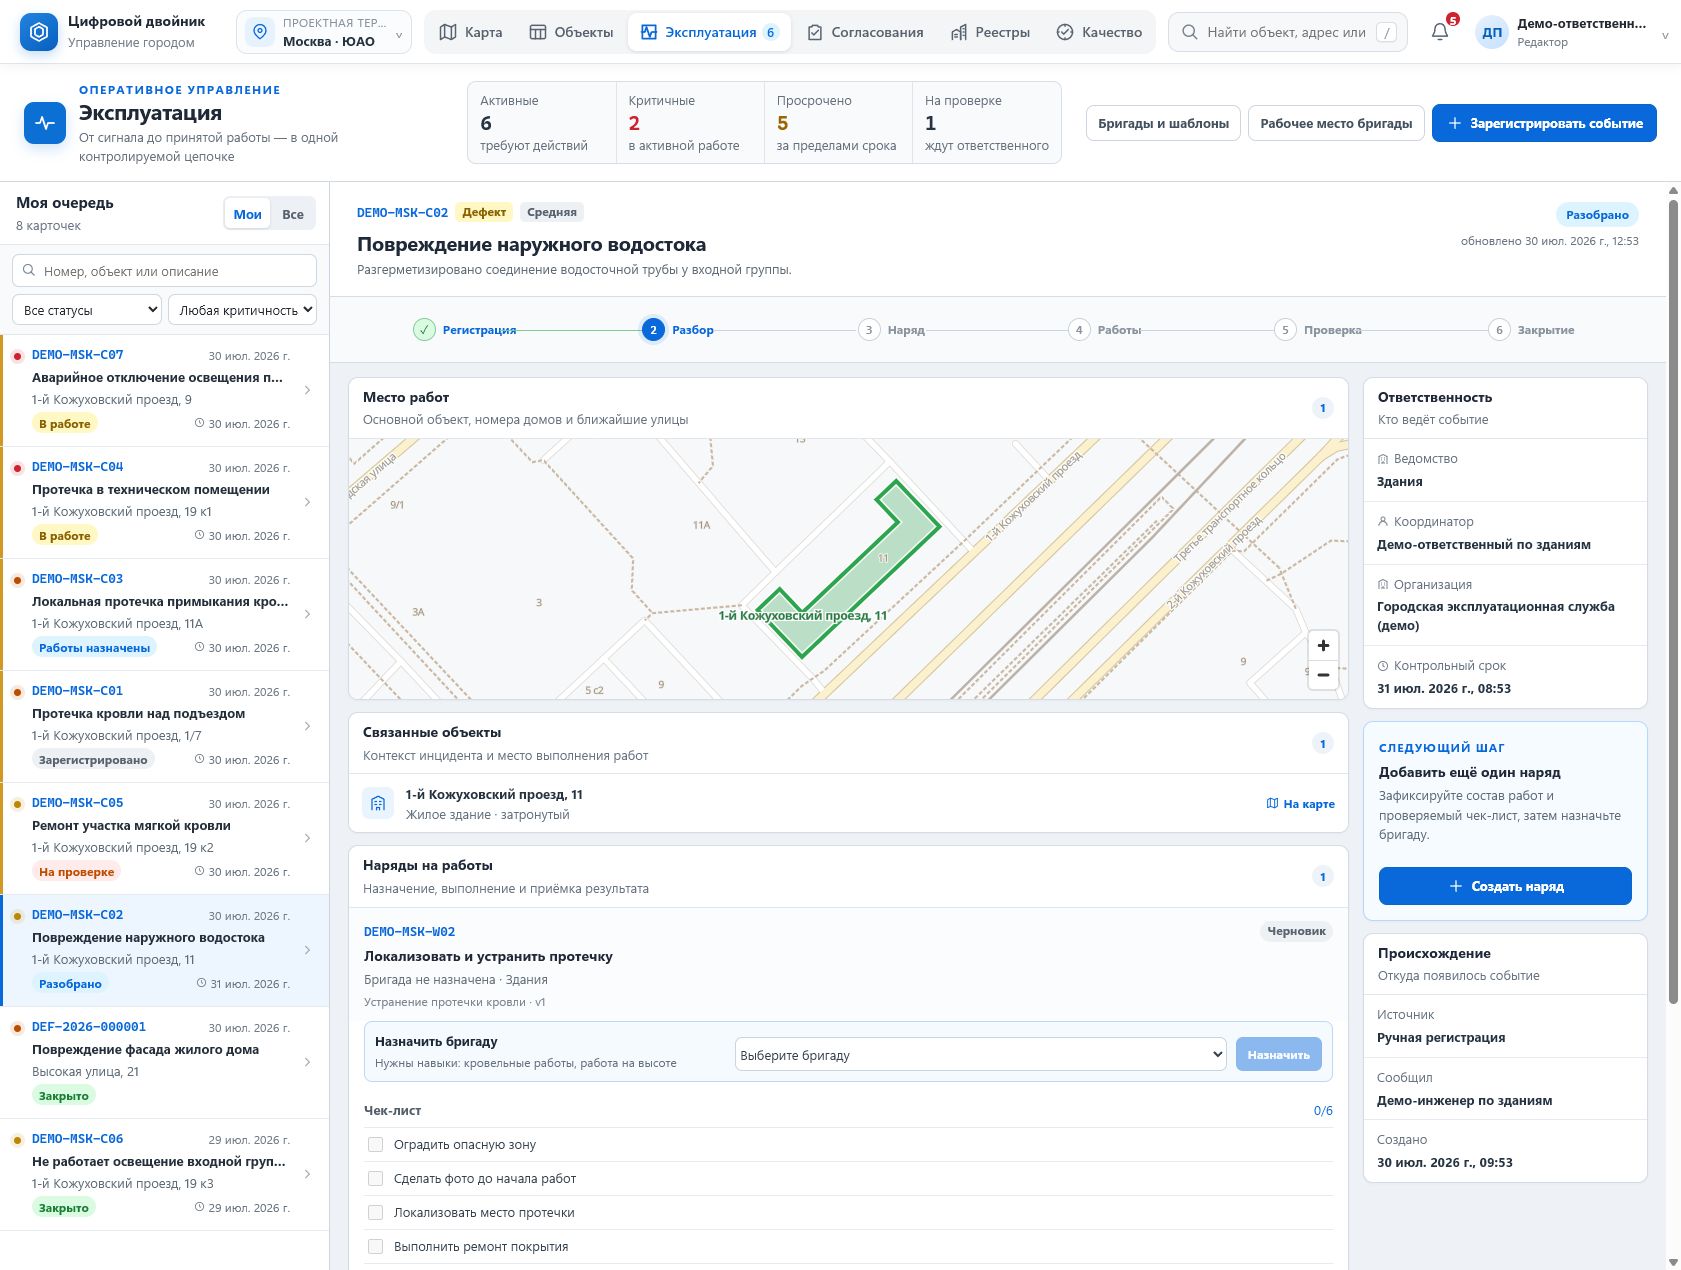Click the На карте link
This screenshot has height=1270, width=1681.
coord(1300,803)
